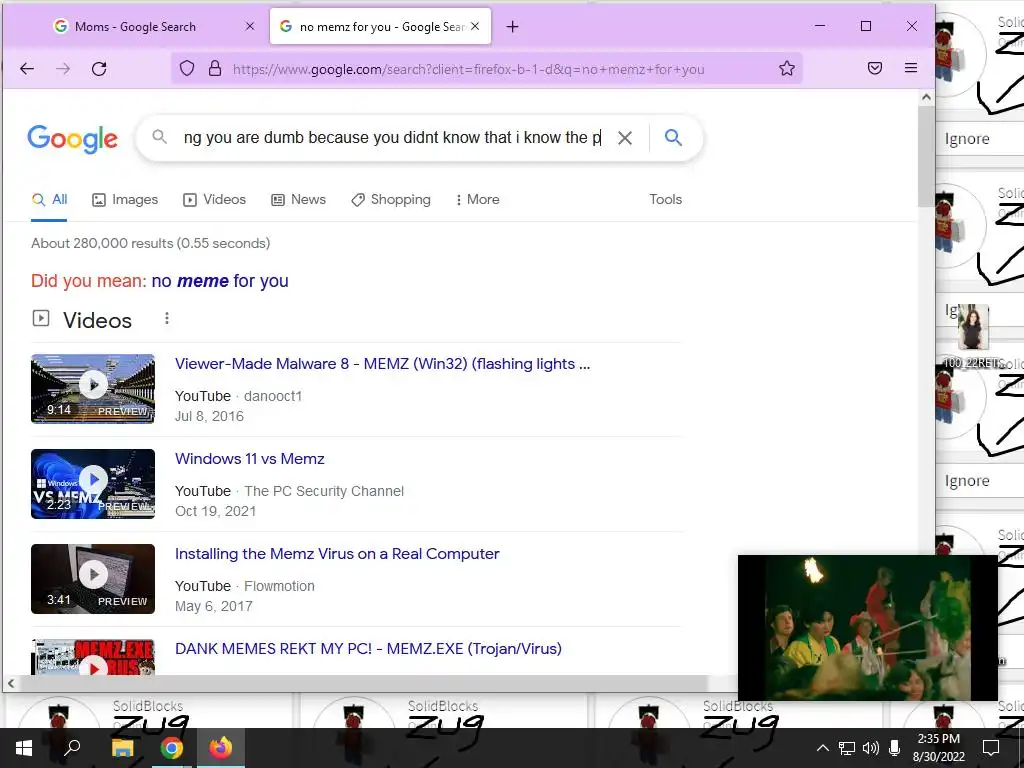This screenshot has width=1024, height=768.
Task: Open the shield tracking protection icon
Action: 187,69
